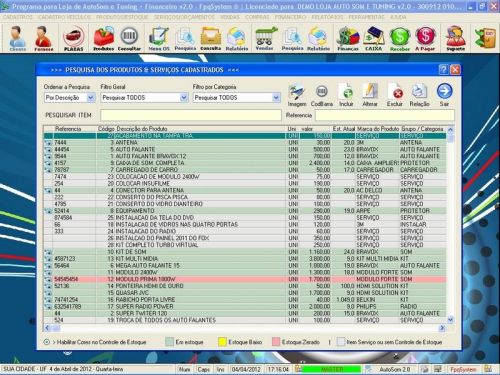Viewport: 500px width, 375px height.
Task: Click the horizontal scrollbar right arrow
Action: coord(442,328)
